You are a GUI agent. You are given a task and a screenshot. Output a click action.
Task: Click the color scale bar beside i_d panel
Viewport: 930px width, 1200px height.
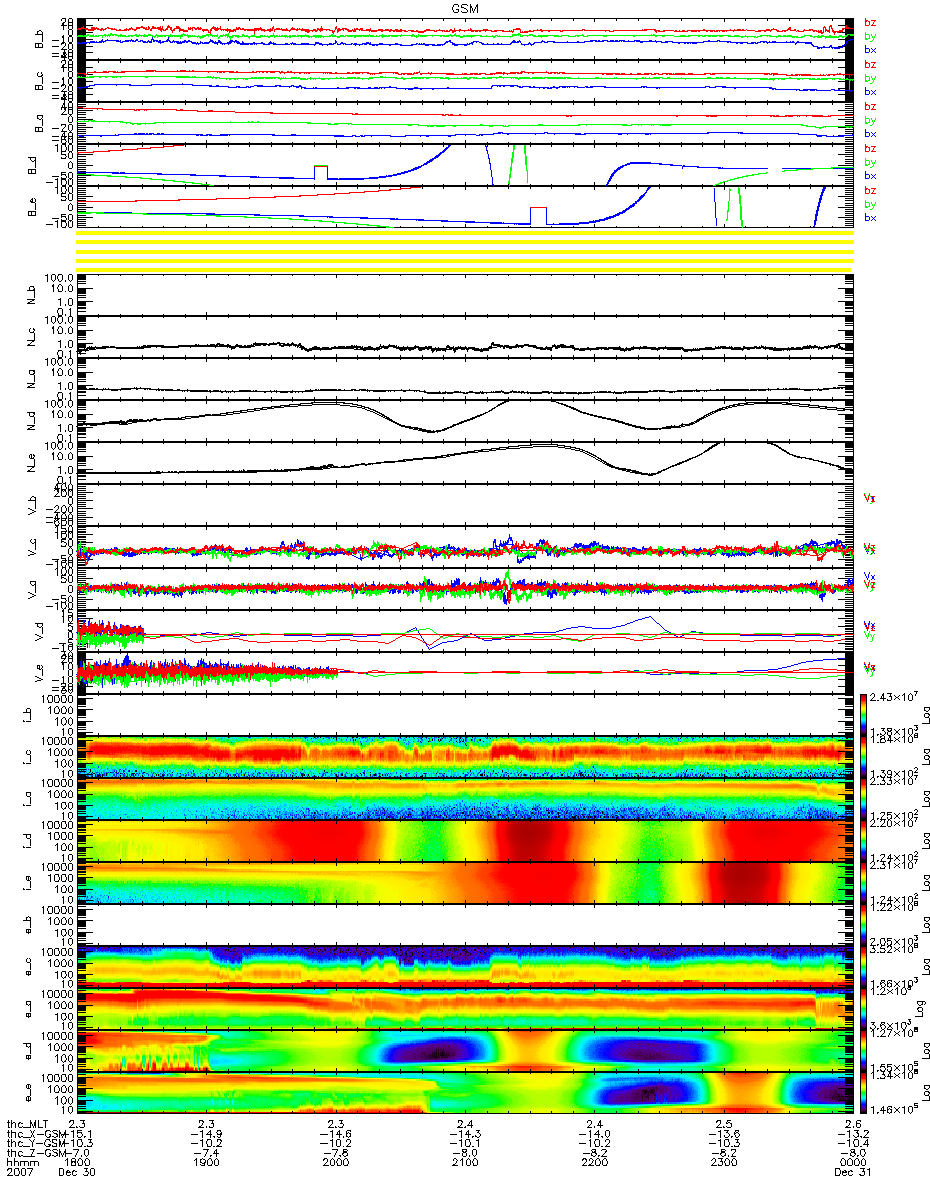[x=861, y=840]
